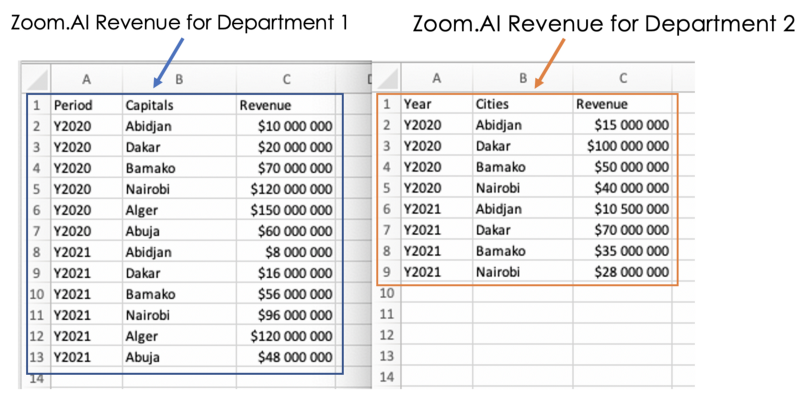Click Nairobi in row 11 of Department 1
The width and height of the screenshot is (800, 396).
pyautogui.click(x=179, y=315)
